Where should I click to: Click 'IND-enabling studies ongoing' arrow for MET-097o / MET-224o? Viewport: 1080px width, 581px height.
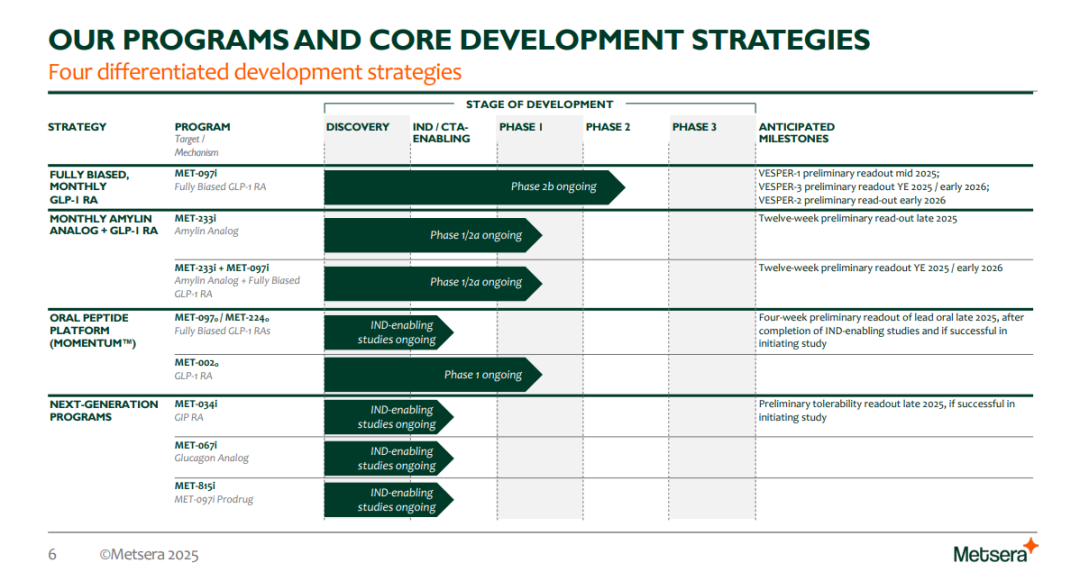pyautogui.click(x=389, y=332)
